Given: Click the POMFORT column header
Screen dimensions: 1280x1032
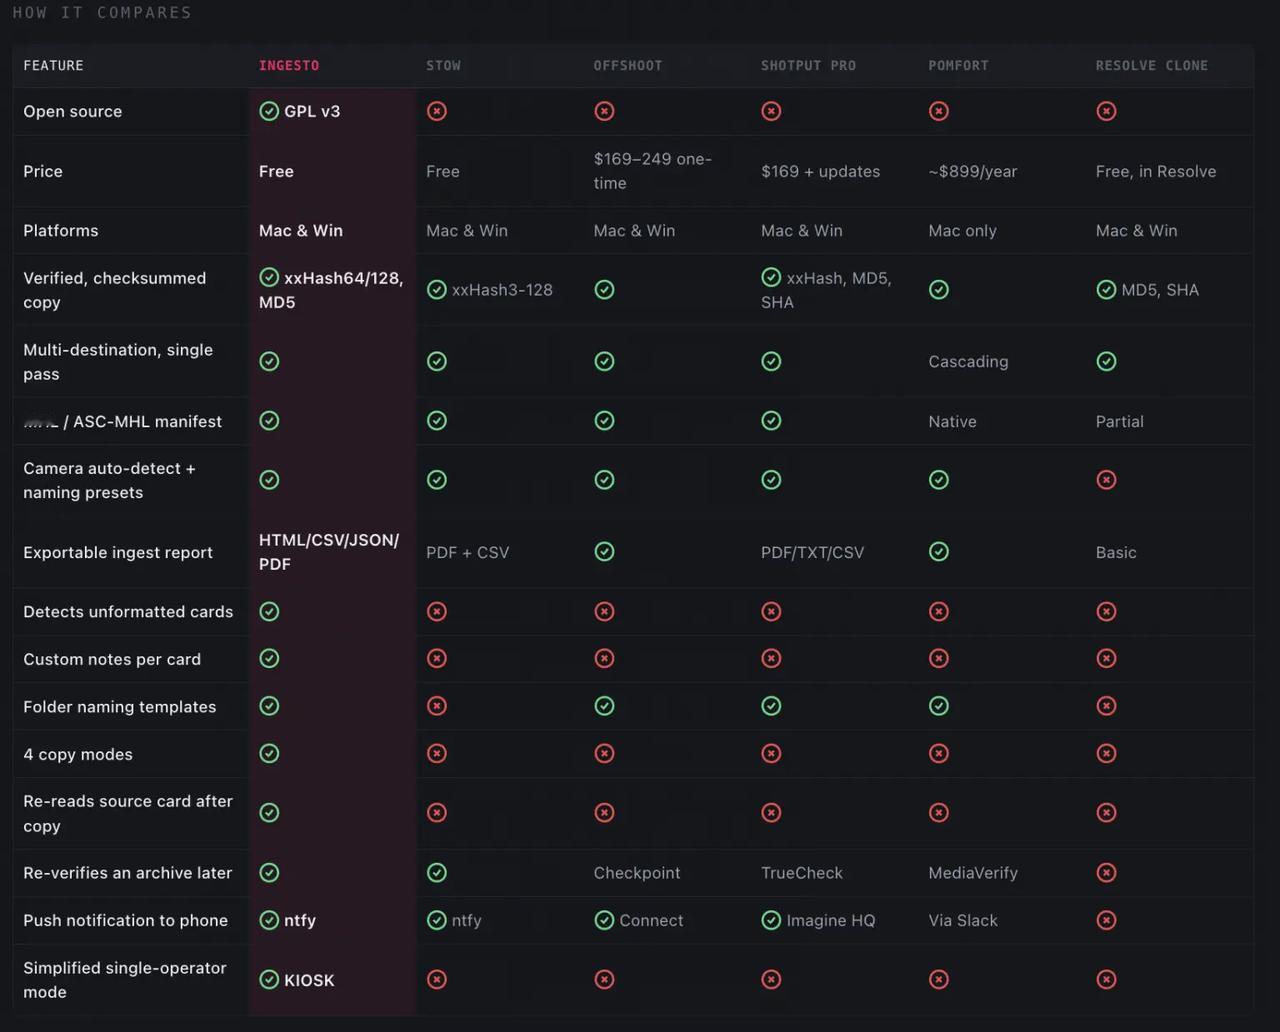Looking at the screenshot, I should tap(958, 66).
